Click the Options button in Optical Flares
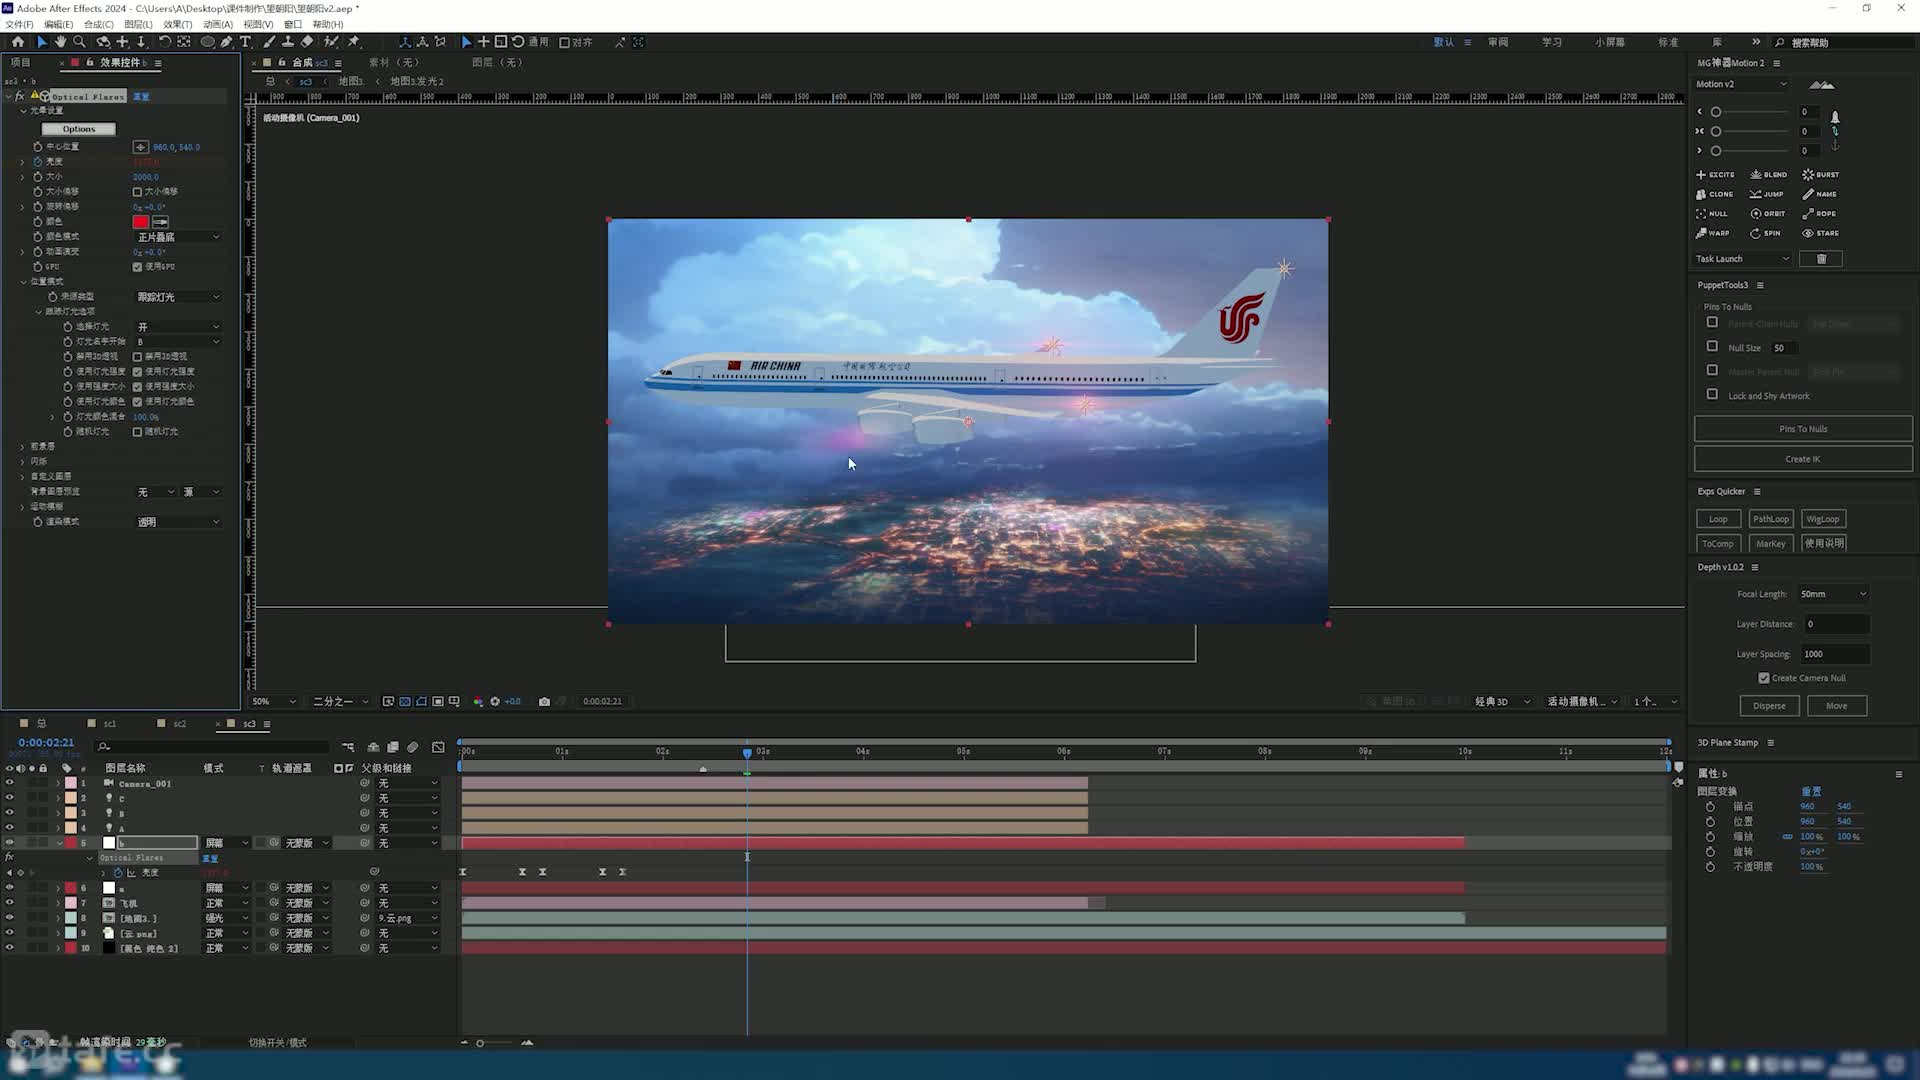 click(x=78, y=129)
